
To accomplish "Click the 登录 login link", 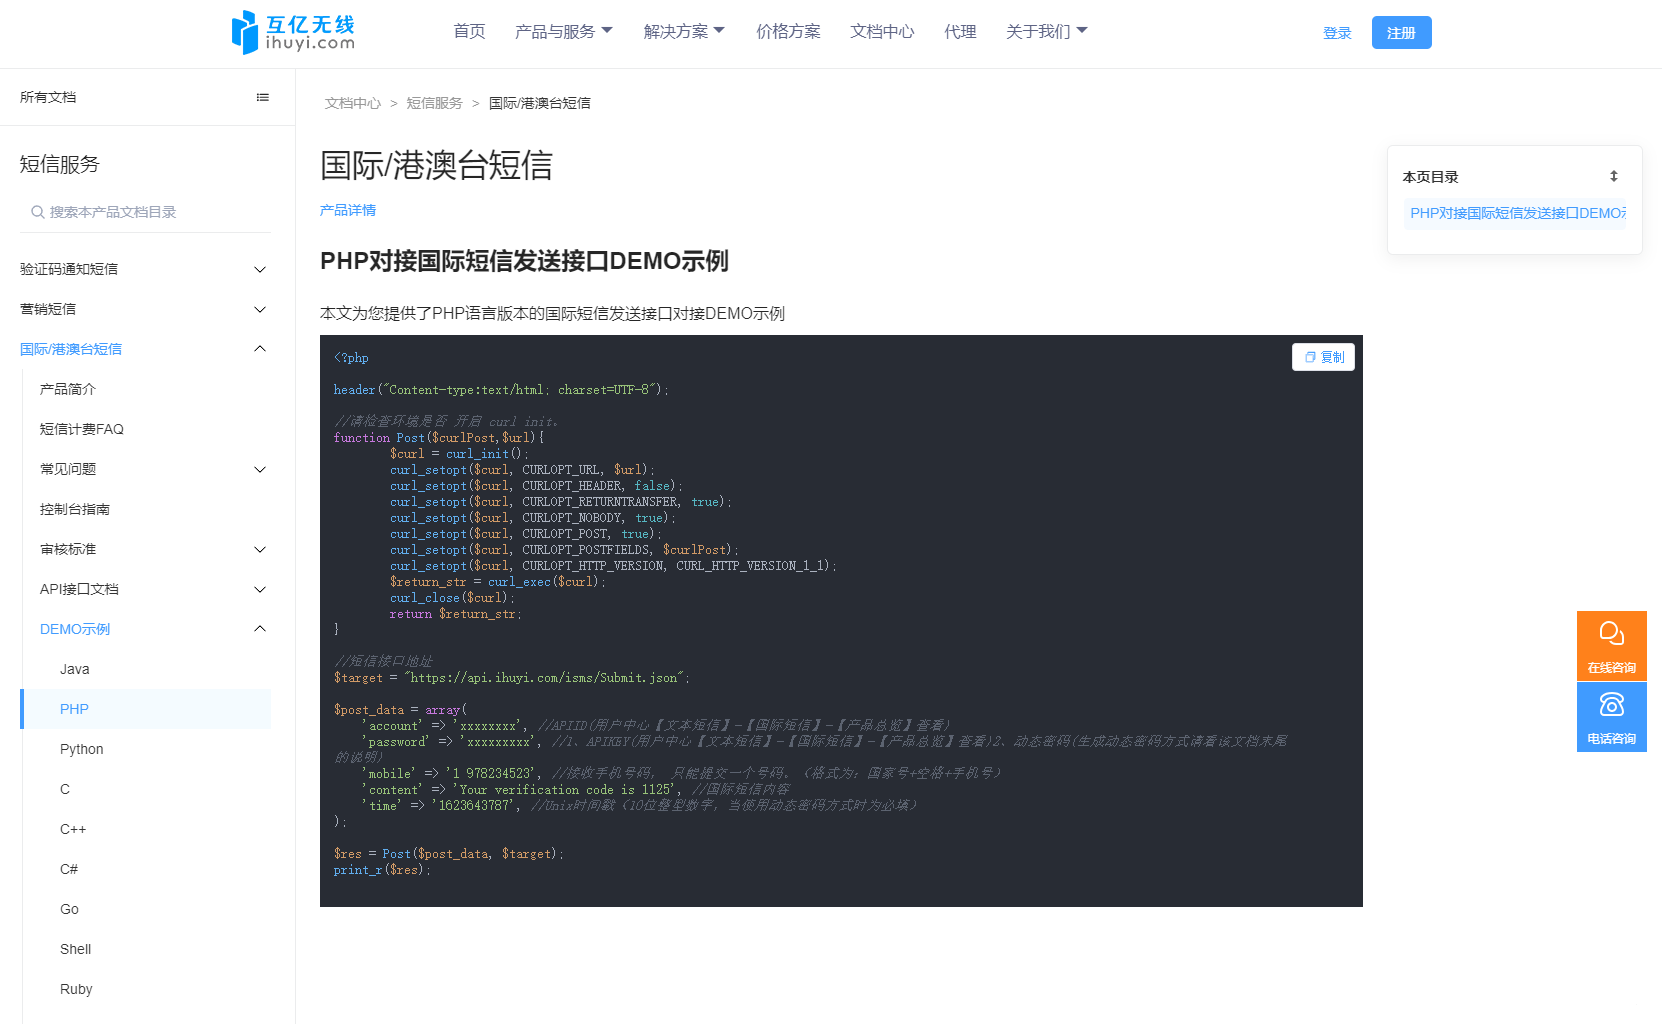I will pos(1337,33).
